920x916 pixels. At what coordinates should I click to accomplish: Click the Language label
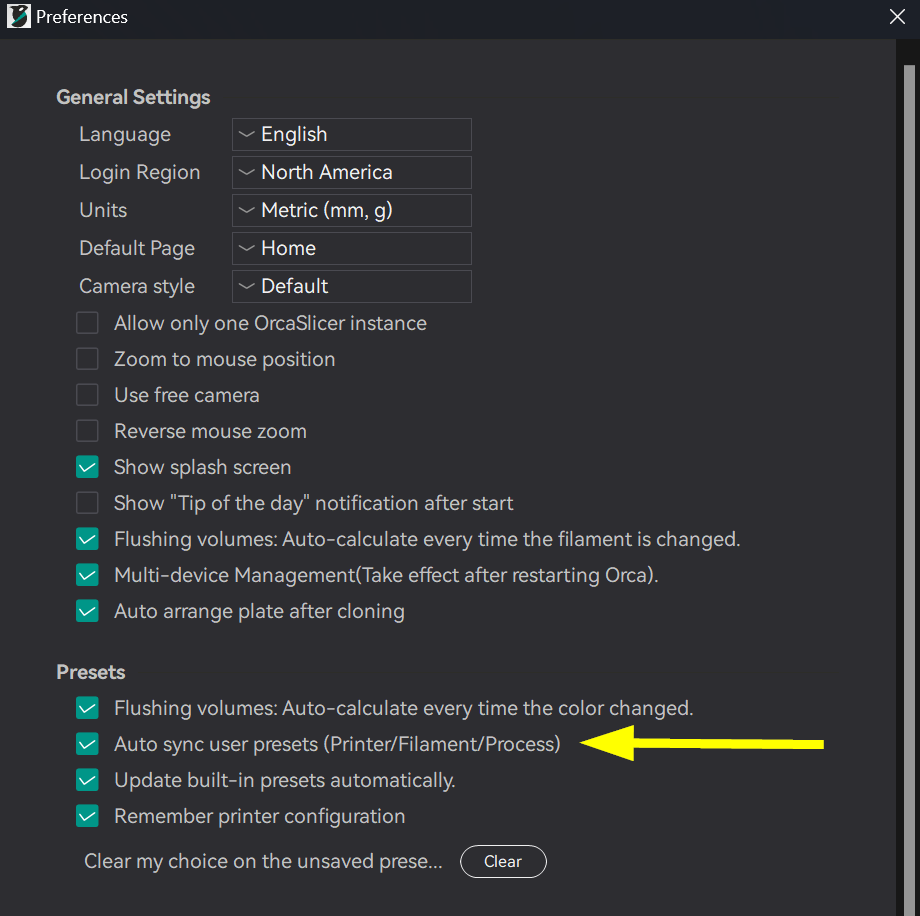[125, 134]
